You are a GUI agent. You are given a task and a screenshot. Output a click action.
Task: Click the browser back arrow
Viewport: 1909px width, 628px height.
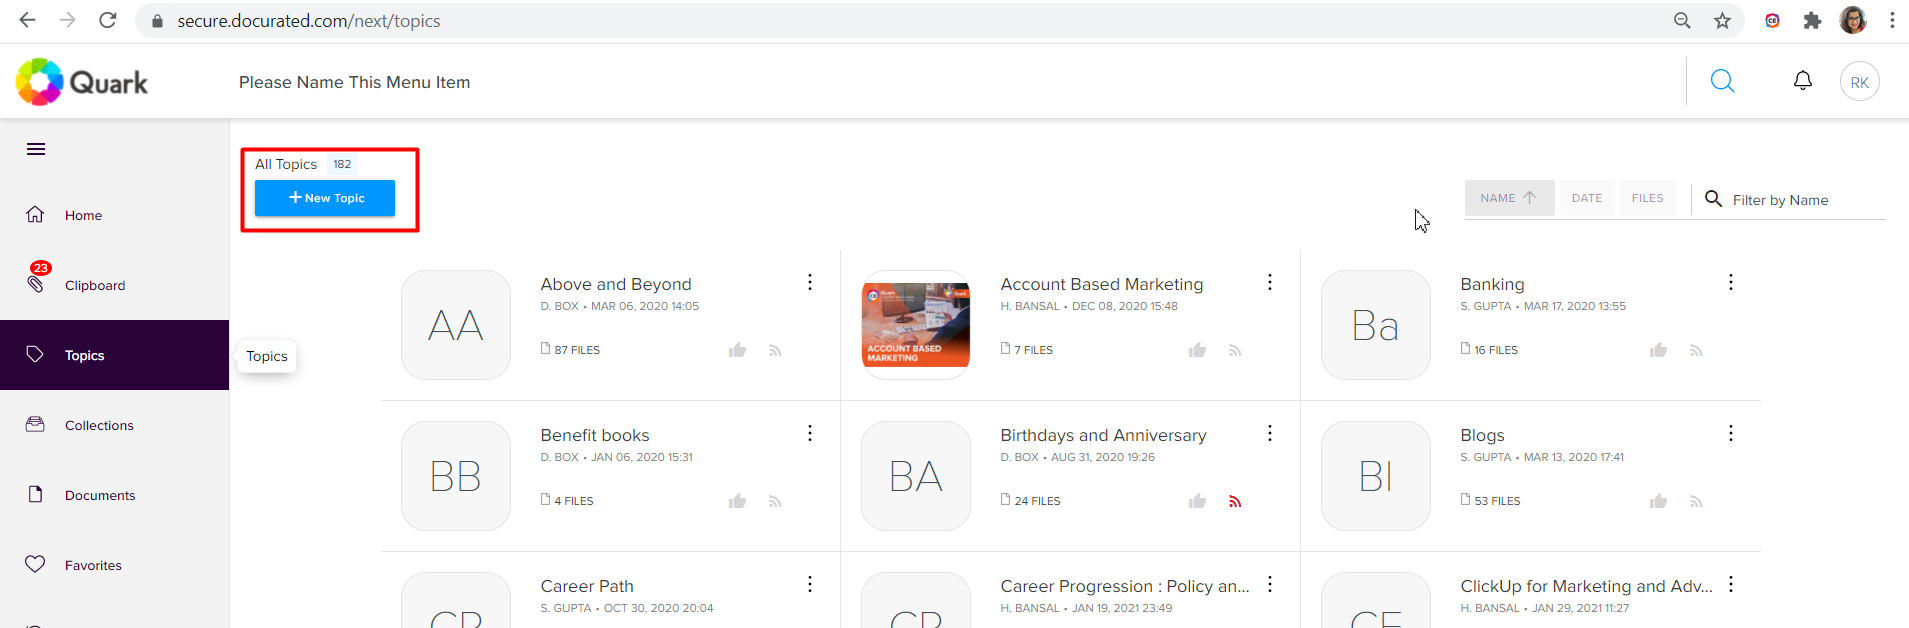27,20
